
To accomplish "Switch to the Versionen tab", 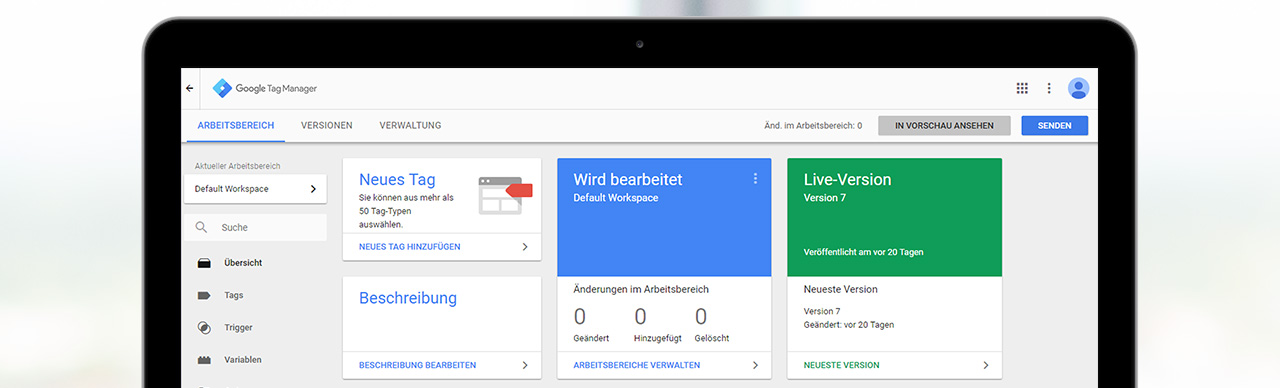I will pyautogui.click(x=327, y=125).
